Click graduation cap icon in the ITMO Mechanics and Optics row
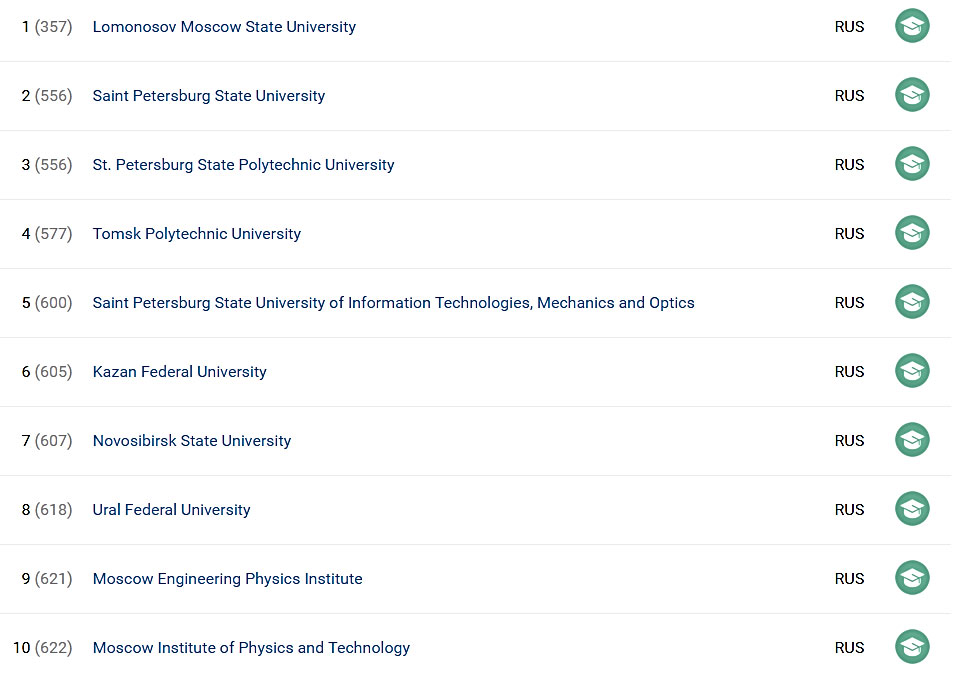Image resolution: width=953 pixels, height=676 pixels. [912, 302]
